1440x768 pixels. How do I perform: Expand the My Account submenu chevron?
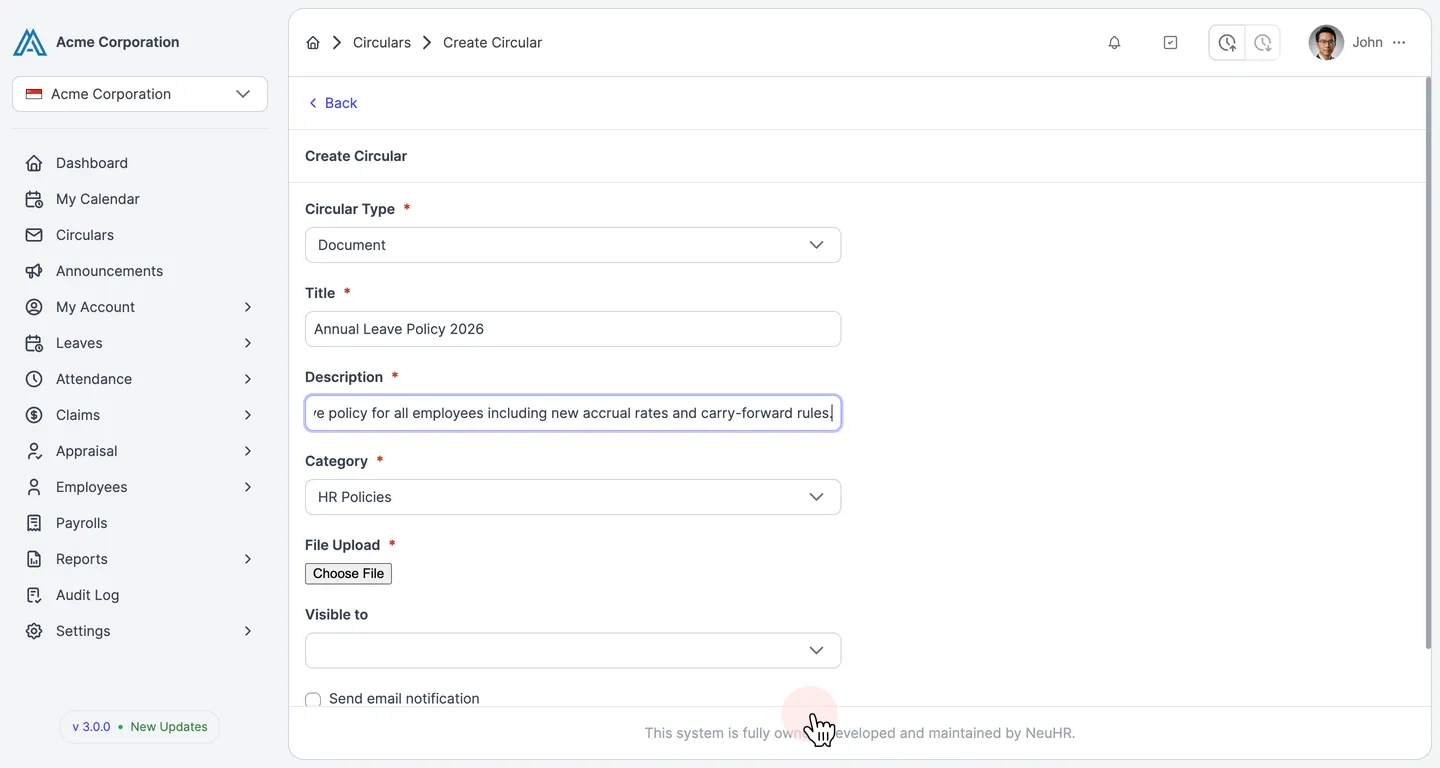pos(248,307)
